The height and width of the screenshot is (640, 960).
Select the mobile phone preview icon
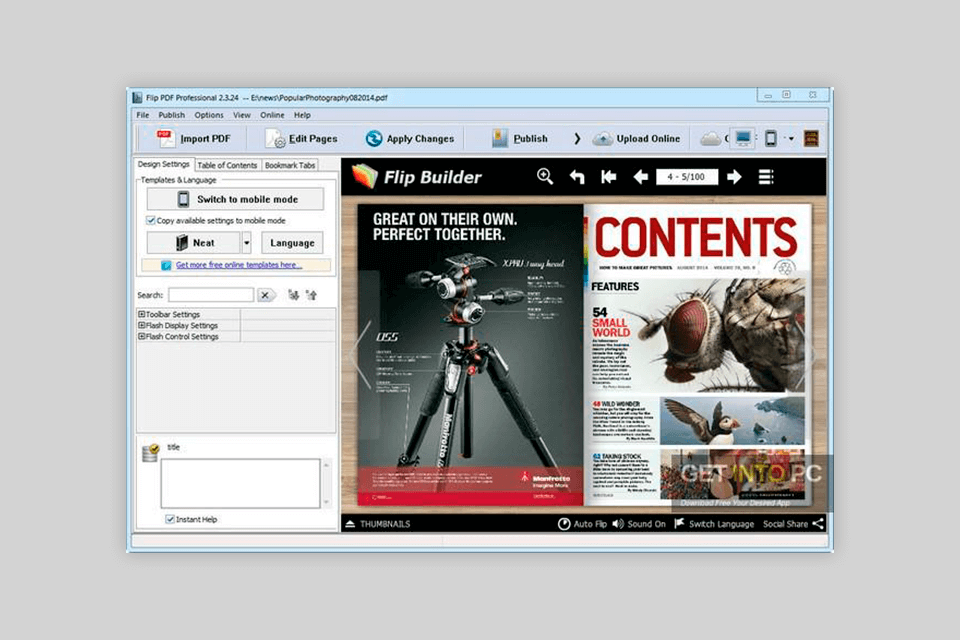tap(771, 139)
